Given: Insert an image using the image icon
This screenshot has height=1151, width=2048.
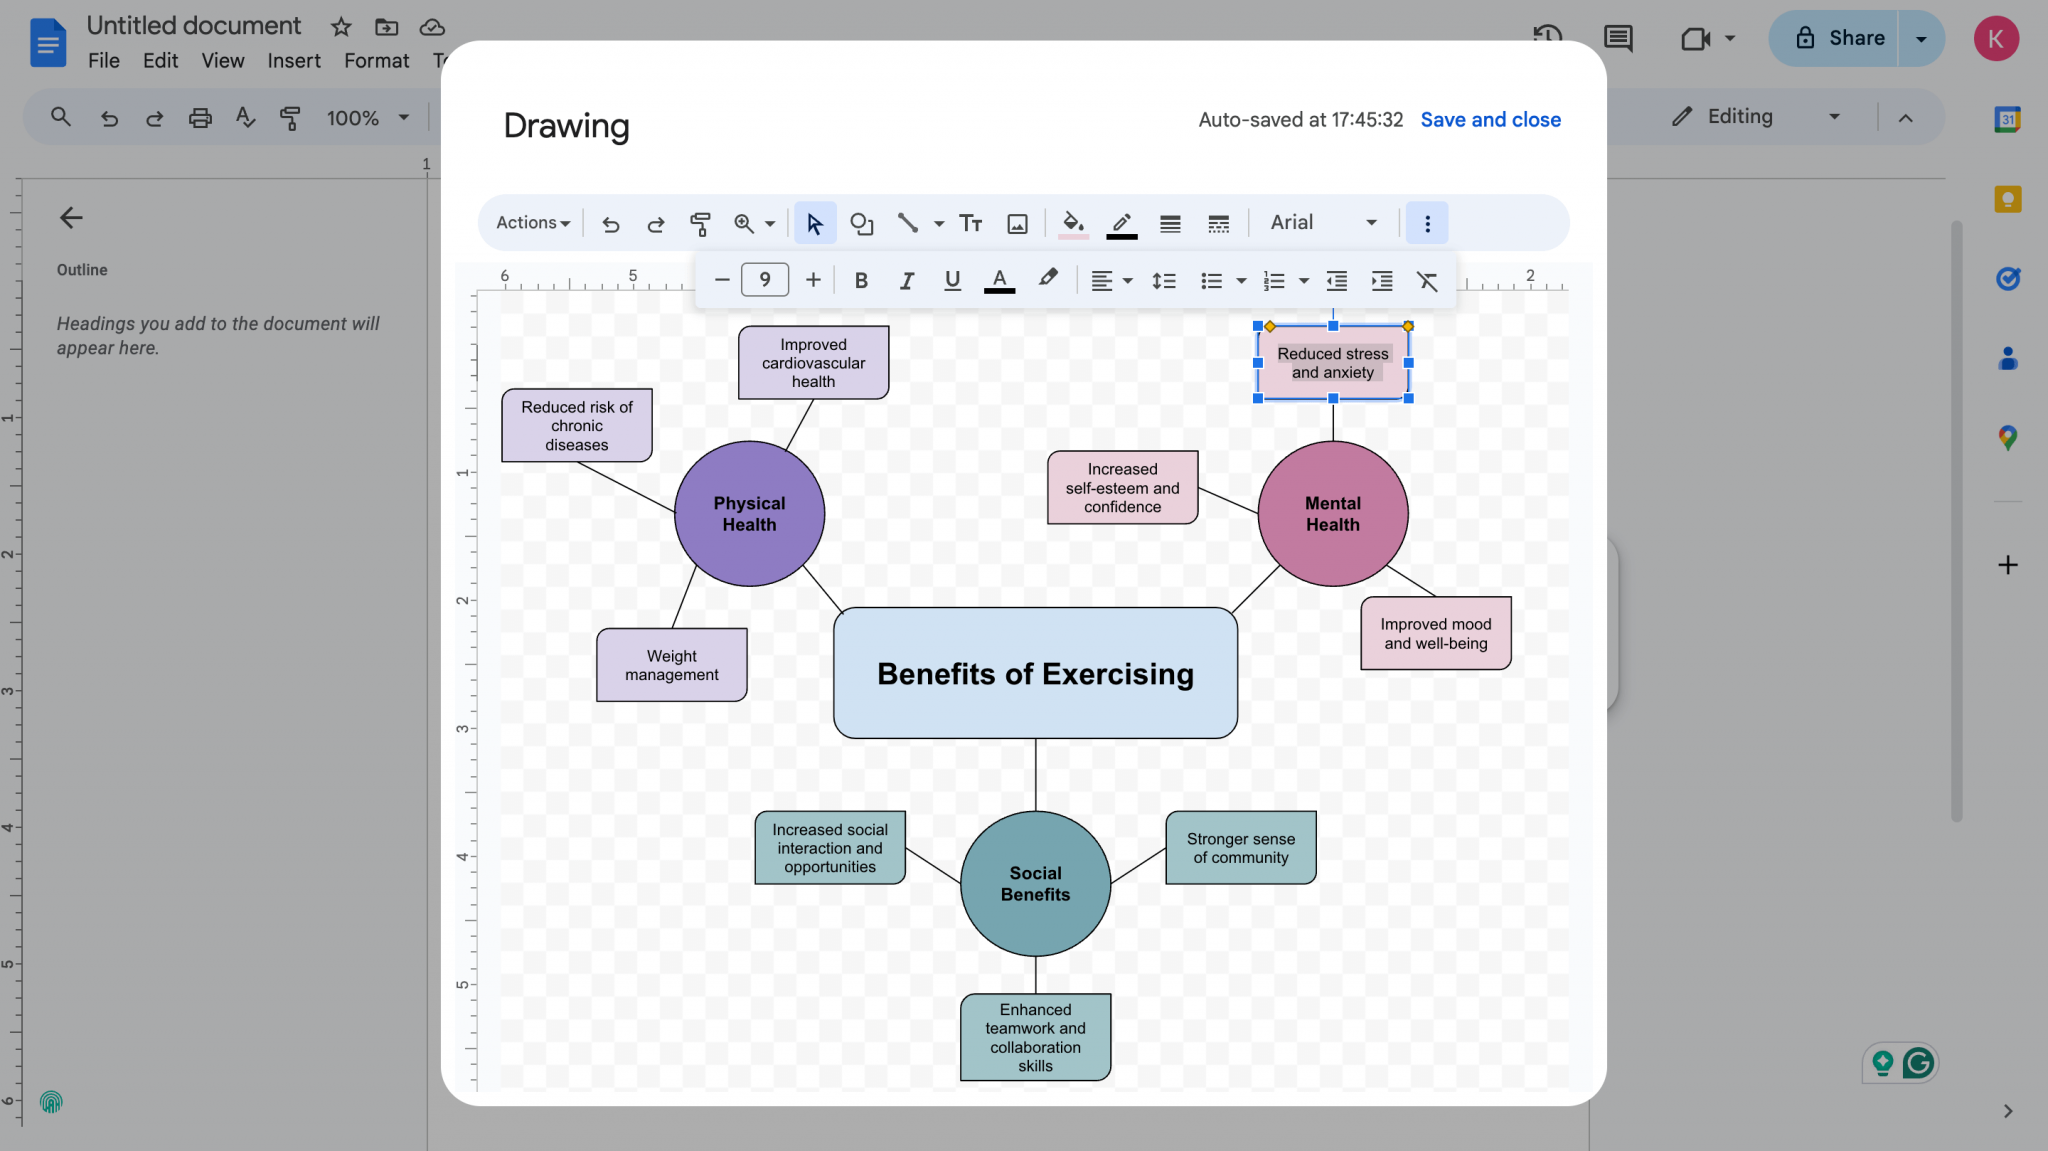Looking at the screenshot, I should (x=1017, y=223).
